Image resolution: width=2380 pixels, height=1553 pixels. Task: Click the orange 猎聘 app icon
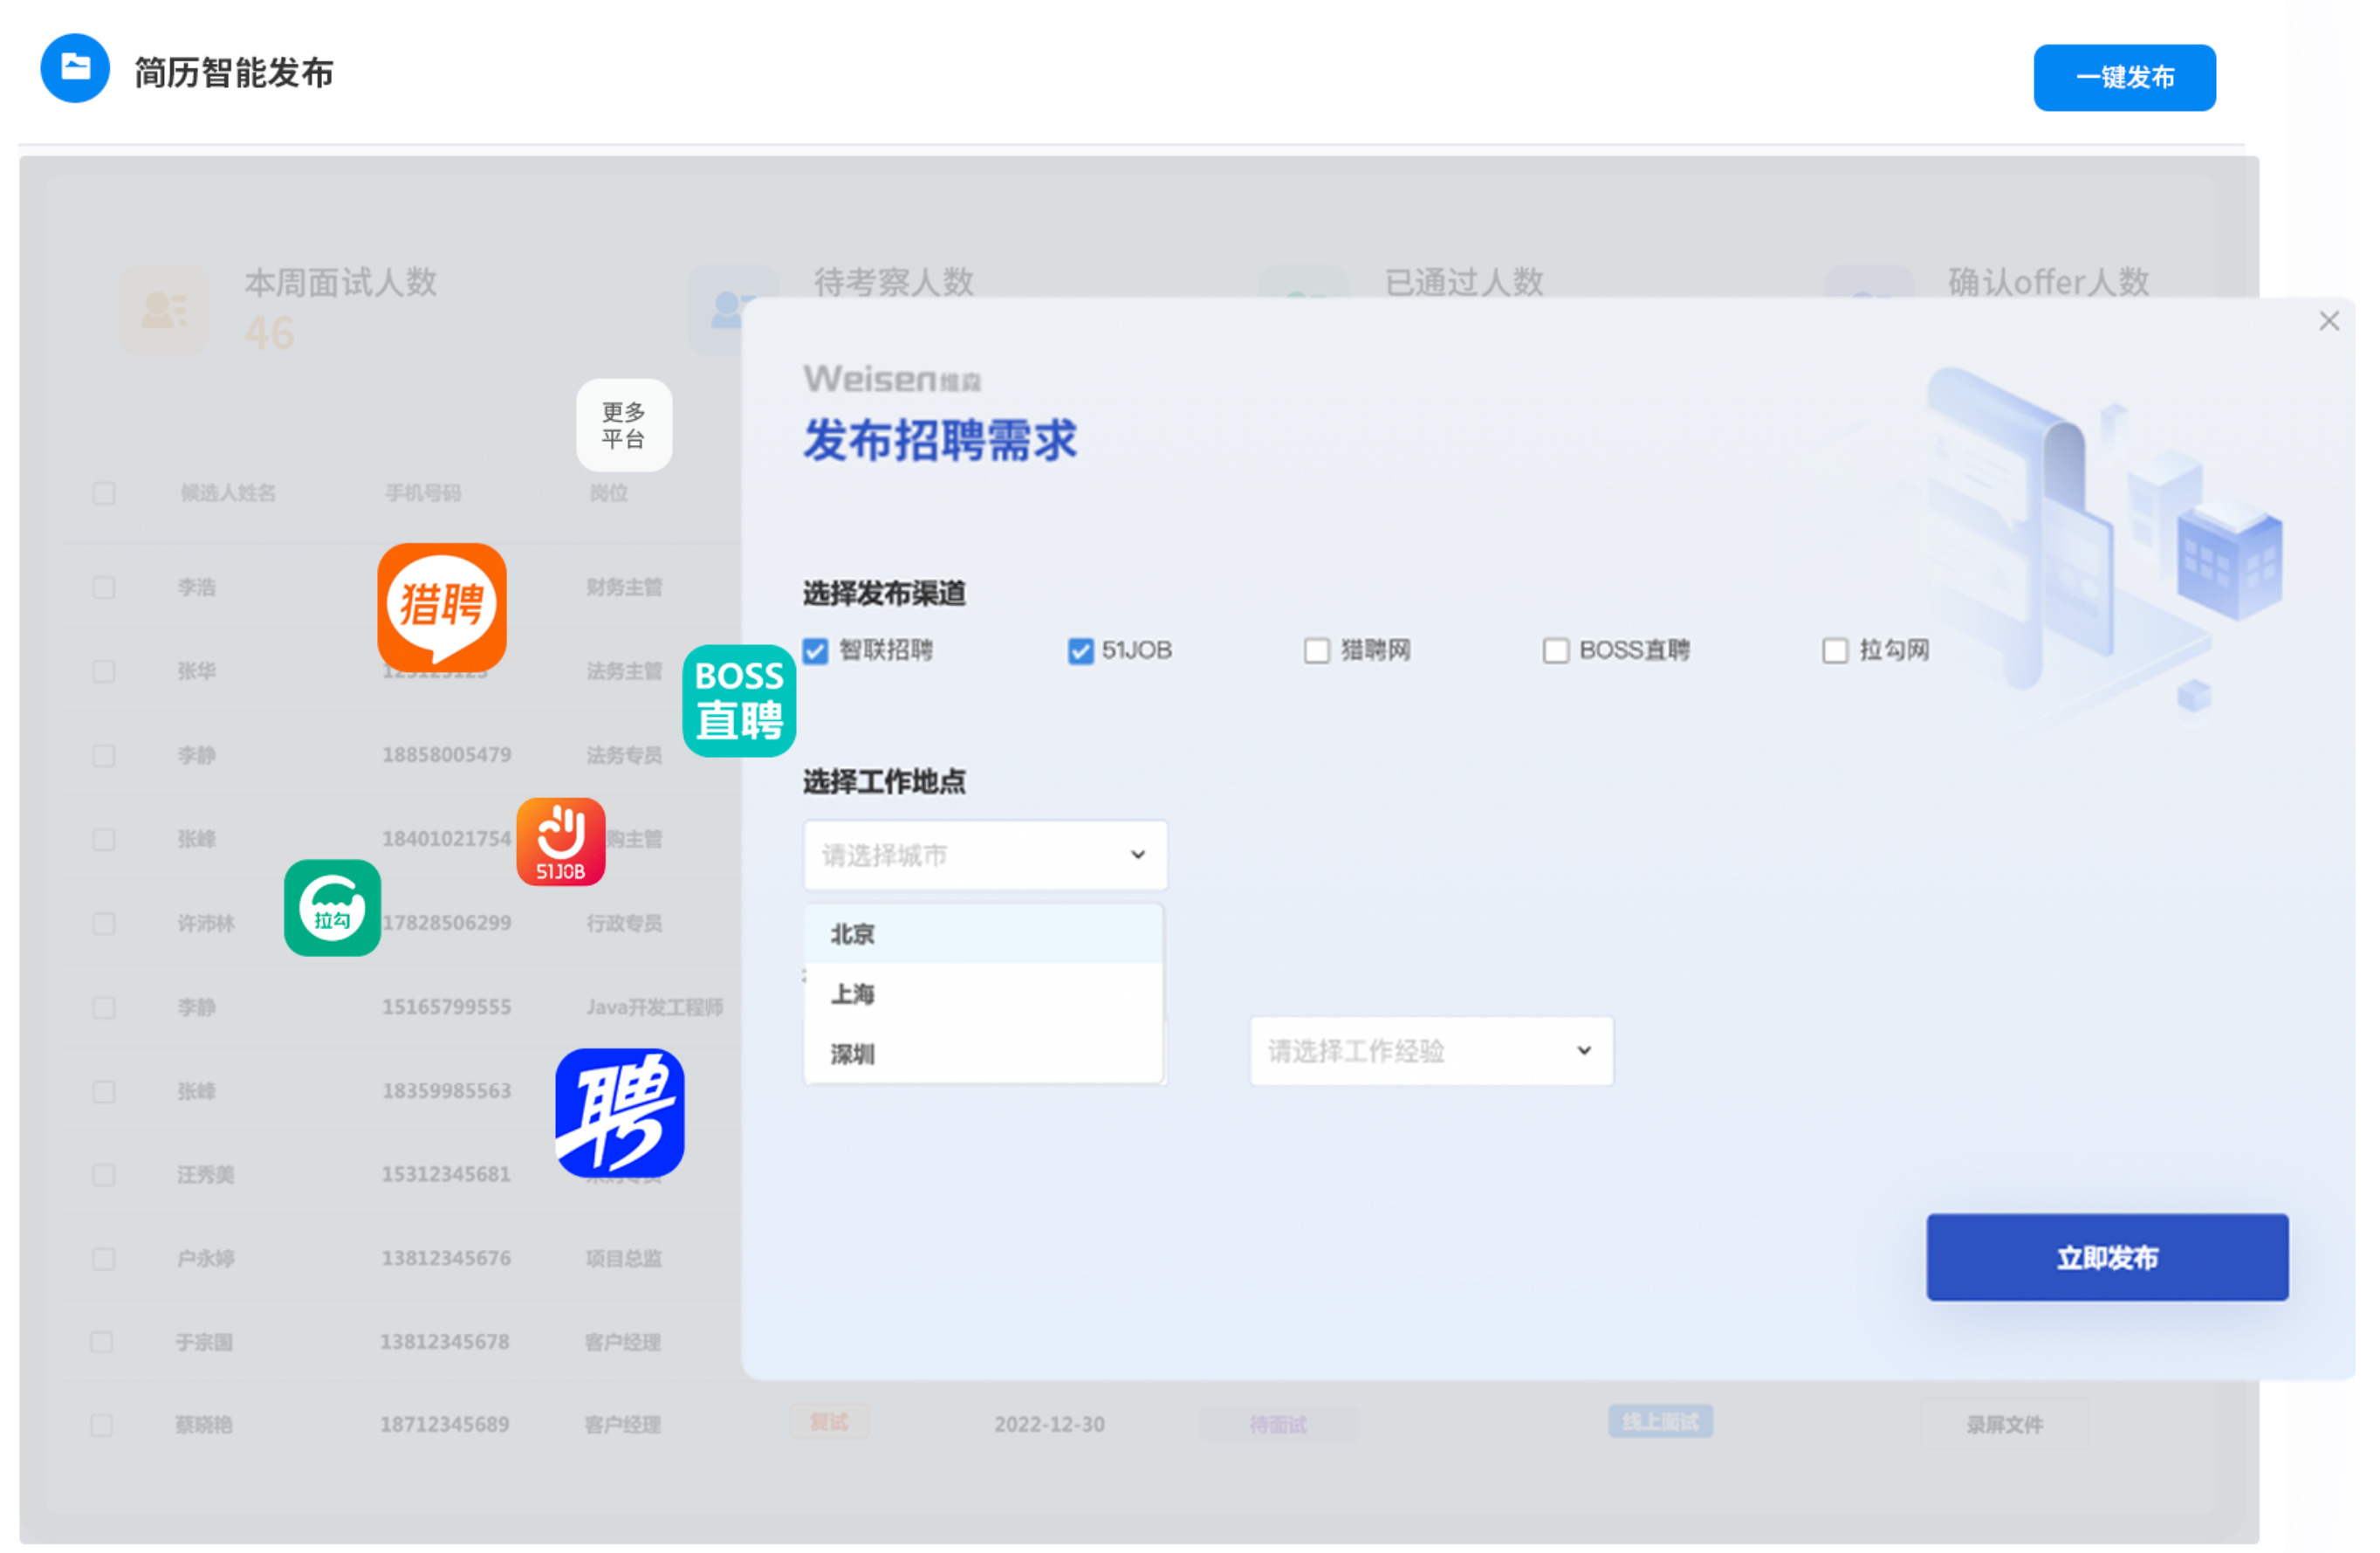(x=442, y=608)
